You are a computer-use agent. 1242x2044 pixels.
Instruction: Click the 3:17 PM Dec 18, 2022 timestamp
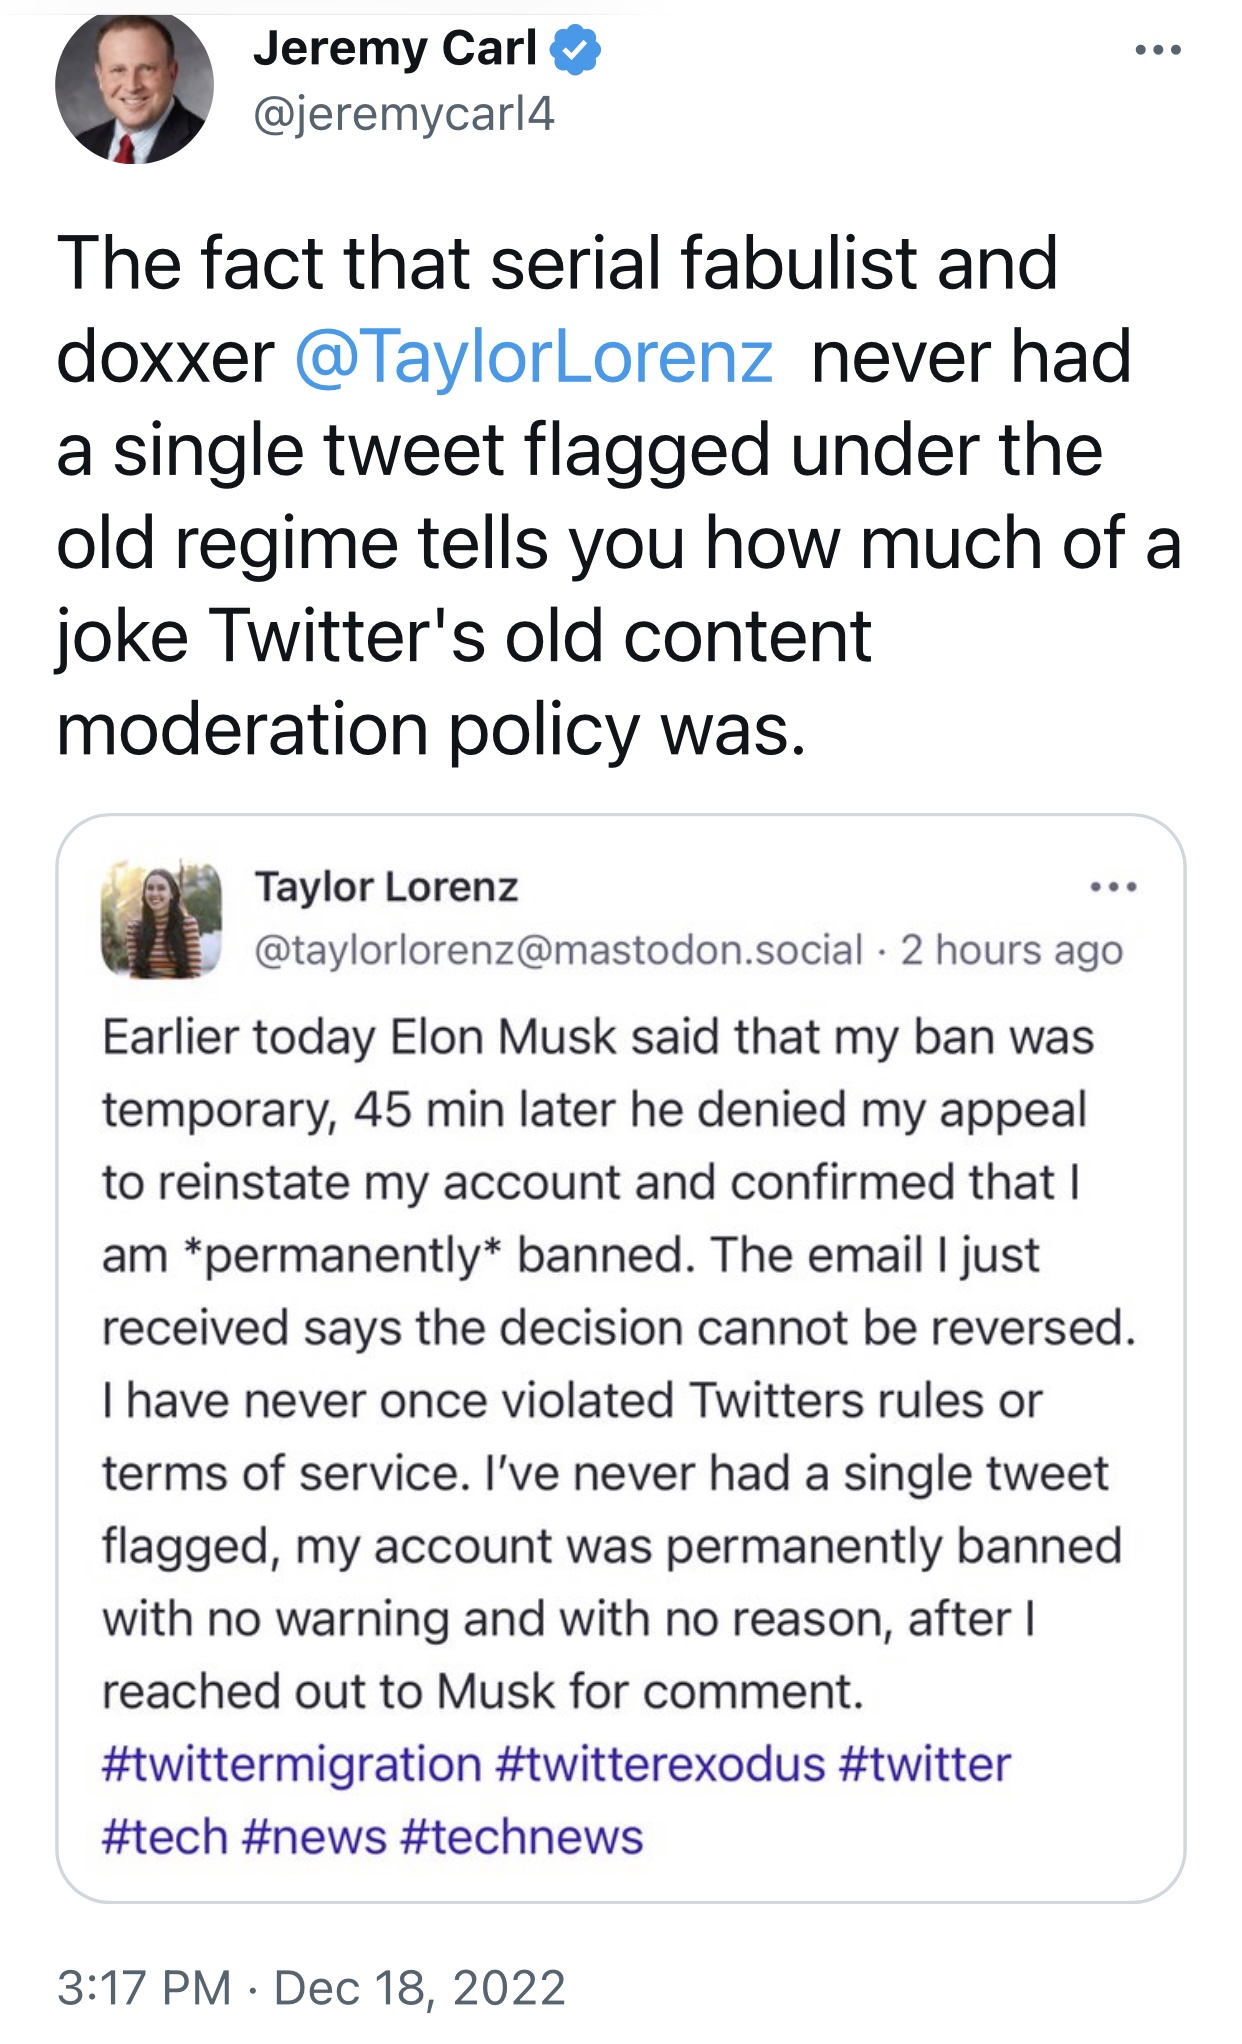pos(311,1988)
